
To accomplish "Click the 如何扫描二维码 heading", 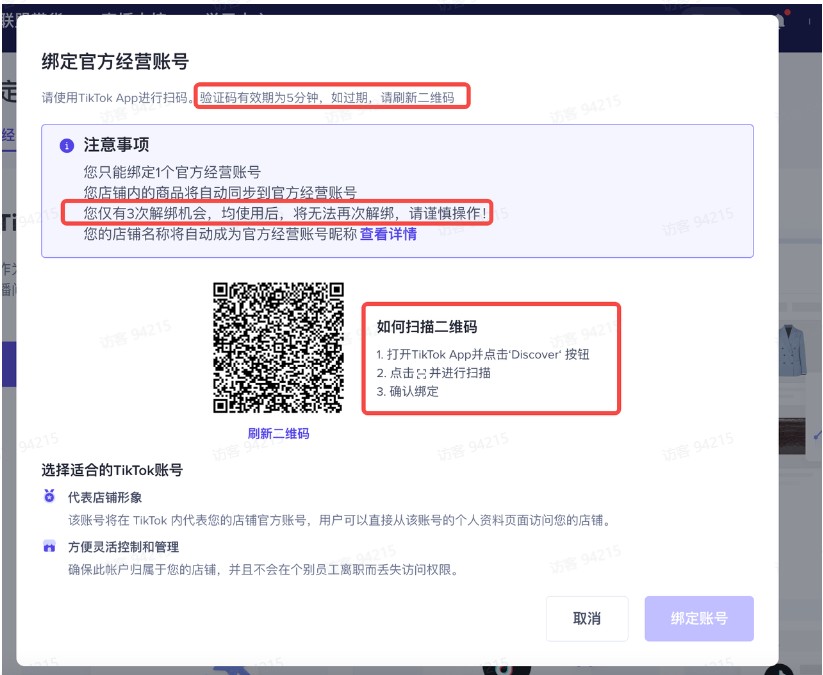I will click(426, 327).
